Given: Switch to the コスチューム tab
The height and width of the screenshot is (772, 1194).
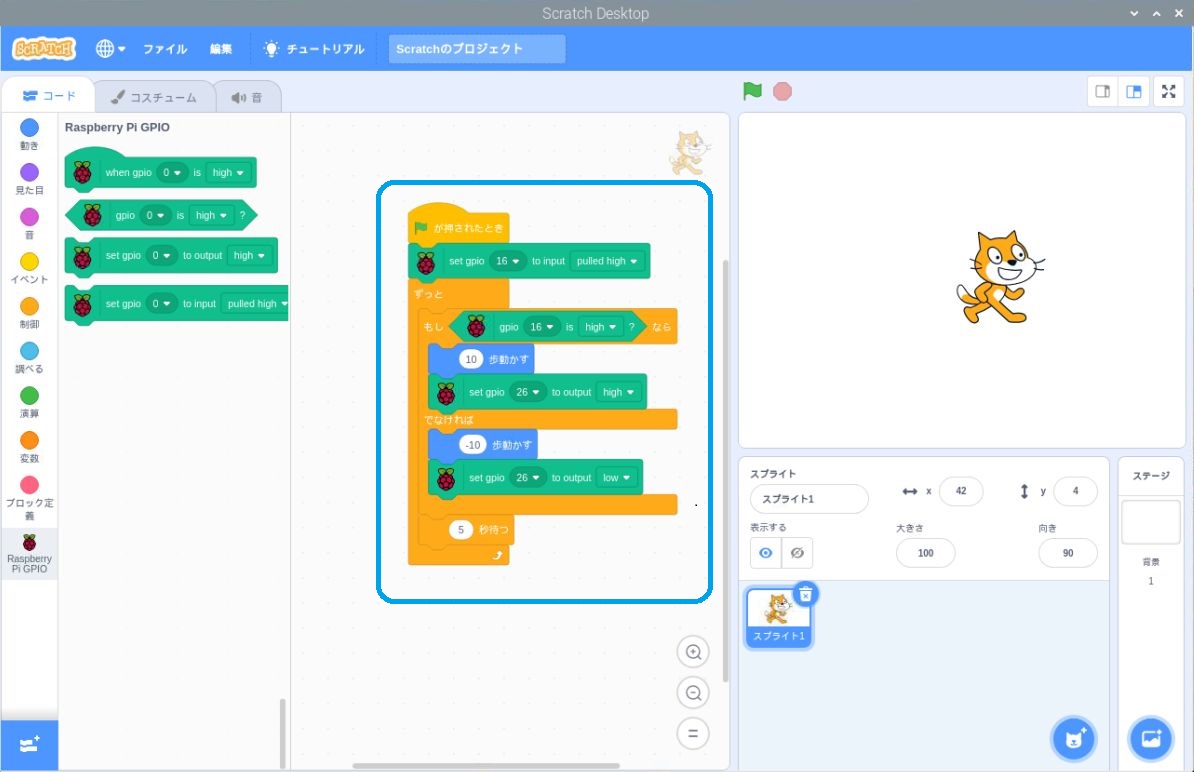Looking at the screenshot, I should pyautogui.click(x=155, y=97).
